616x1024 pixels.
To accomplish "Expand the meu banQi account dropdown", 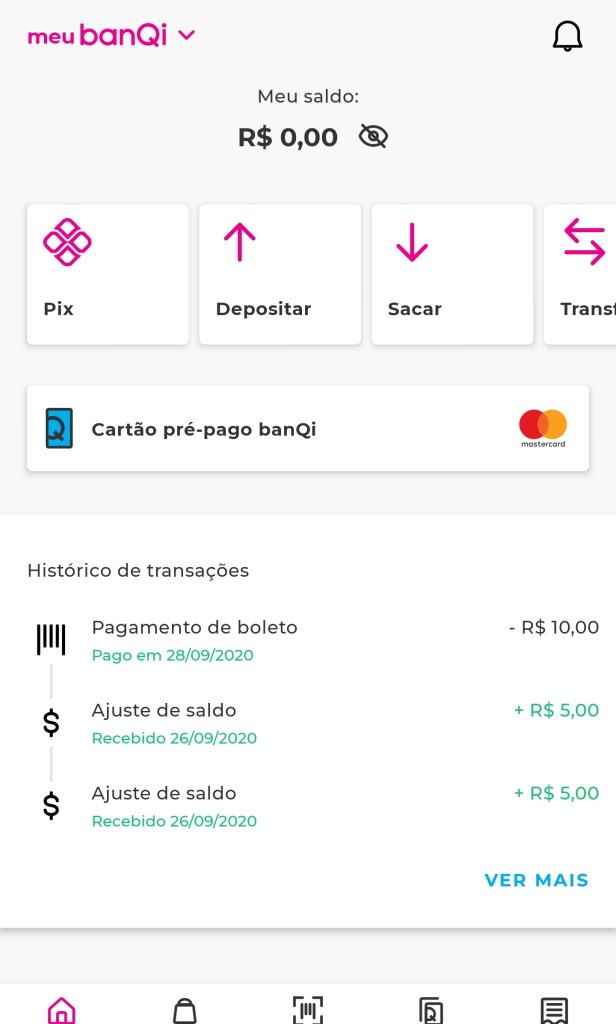I will click(186, 36).
